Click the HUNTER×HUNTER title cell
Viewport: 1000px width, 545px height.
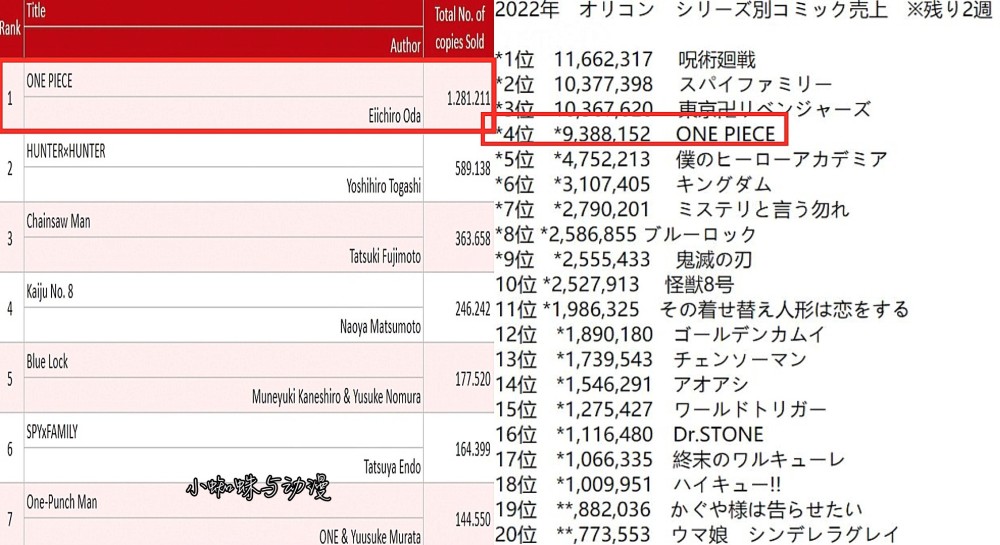coord(65,152)
